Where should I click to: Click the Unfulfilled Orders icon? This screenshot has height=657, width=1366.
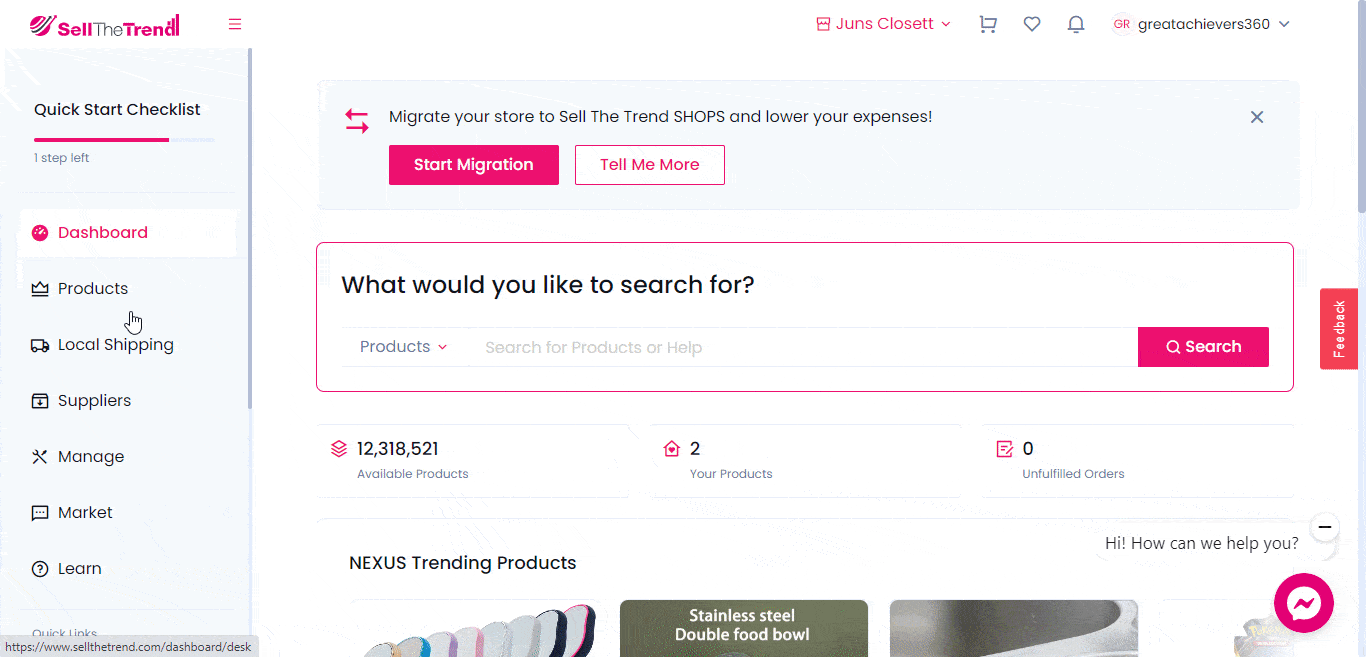(x=1005, y=449)
